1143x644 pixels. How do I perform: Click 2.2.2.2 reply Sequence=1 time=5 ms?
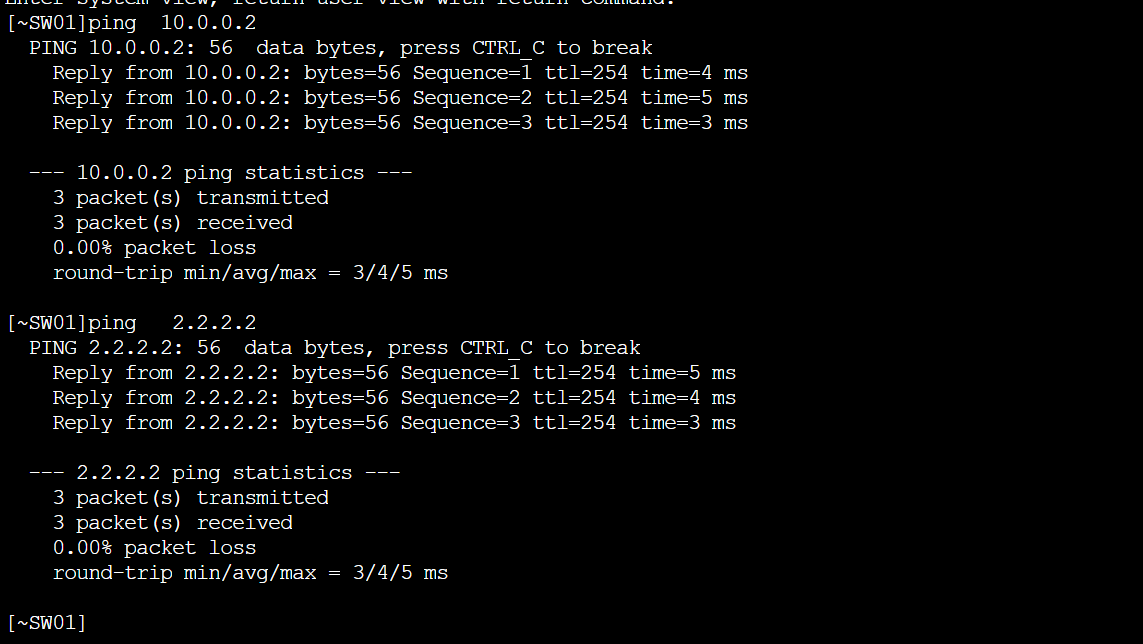[x=394, y=373]
